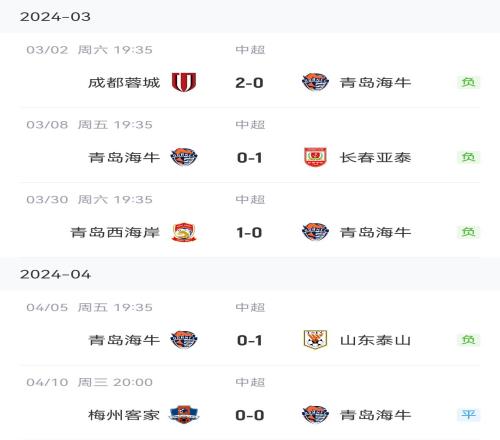Open 青岛海牛 logo in the 03/02 match
Screen dimensions: 500x440
tap(315, 82)
